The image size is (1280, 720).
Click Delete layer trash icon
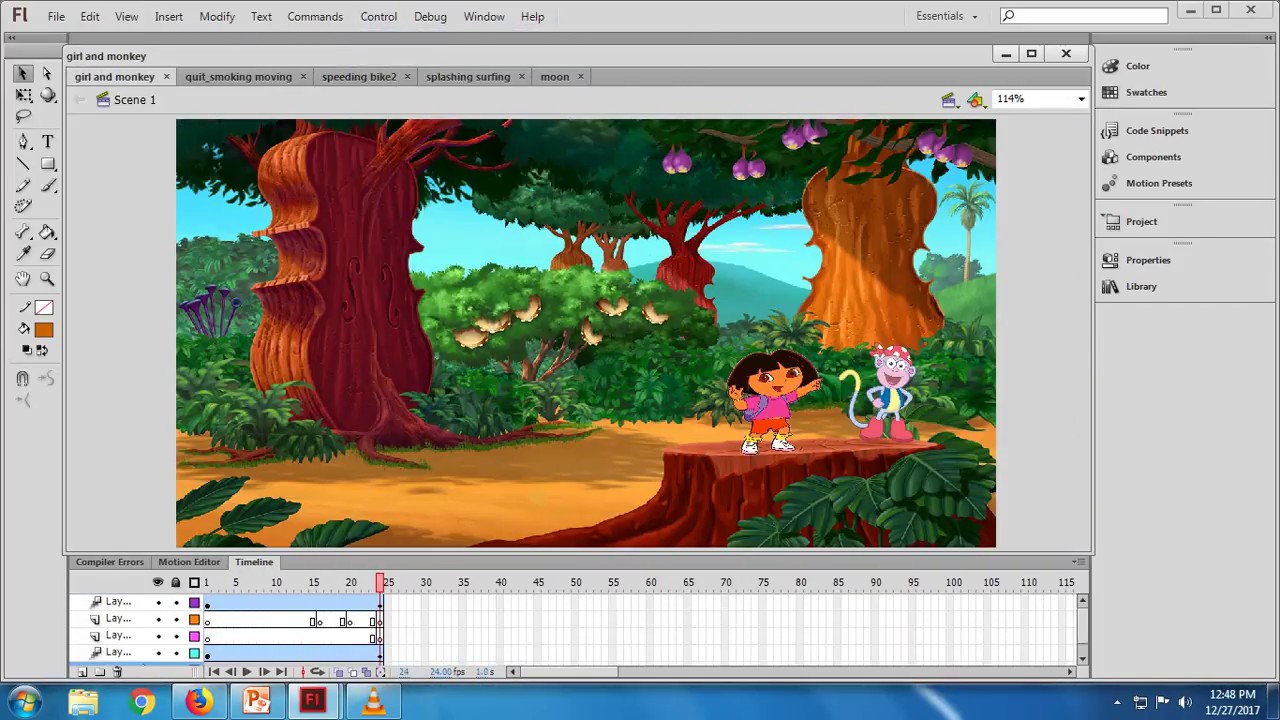tap(117, 672)
